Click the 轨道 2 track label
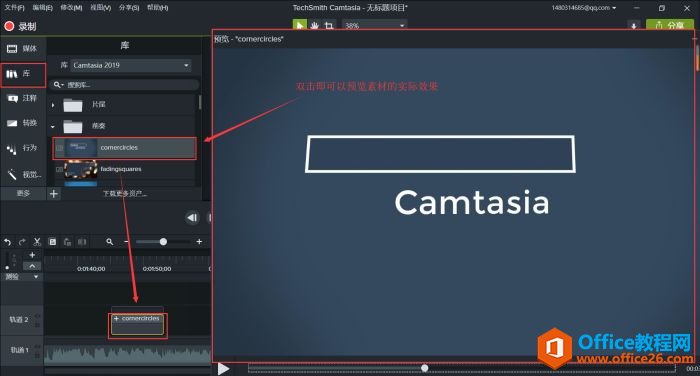This screenshot has width=700, height=376. tap(19, 320)
